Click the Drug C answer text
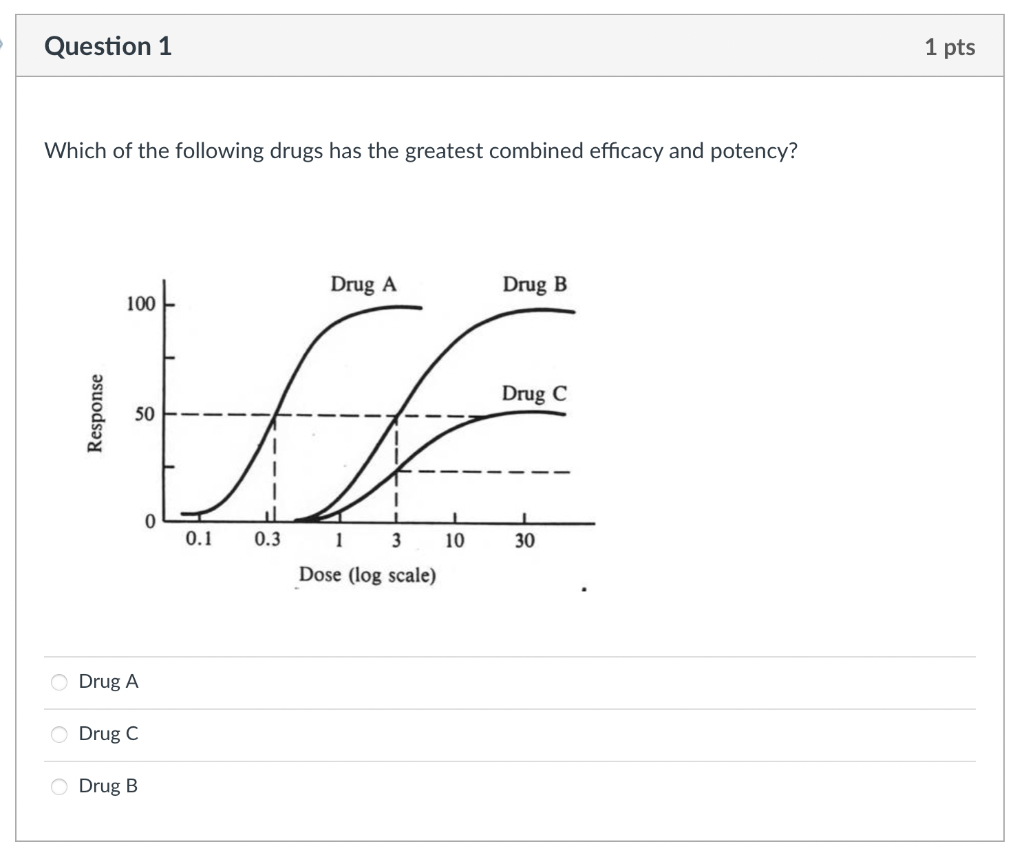The image size is (1024, 857). (108, 733)
